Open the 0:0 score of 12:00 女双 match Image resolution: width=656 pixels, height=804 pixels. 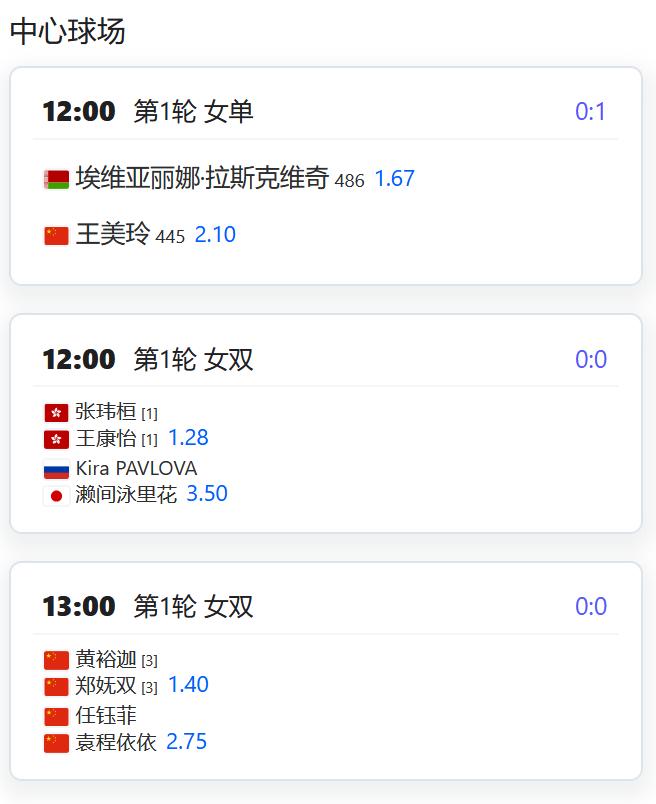[x=591, y=359]
